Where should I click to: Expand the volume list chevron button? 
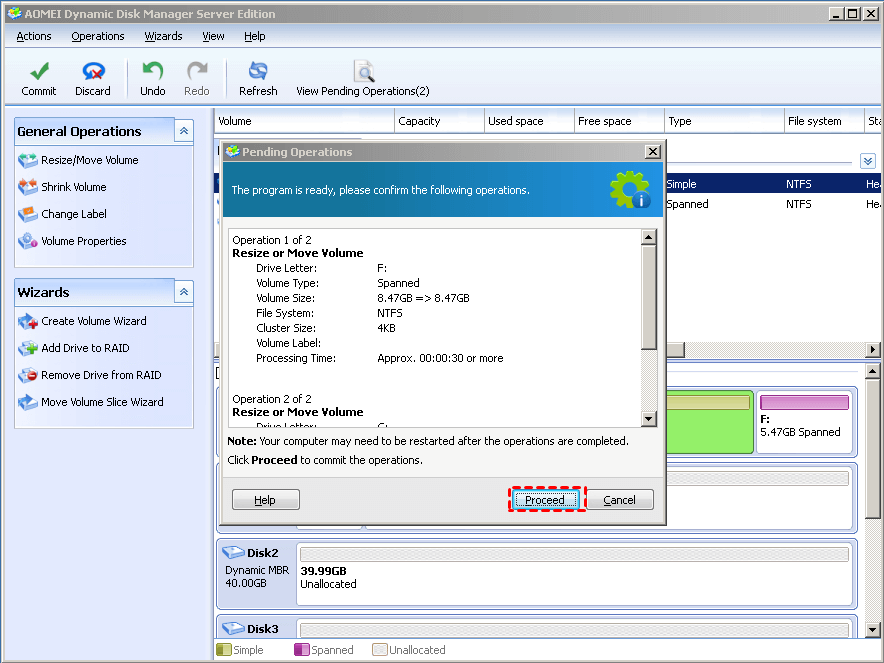click(867, 161)
